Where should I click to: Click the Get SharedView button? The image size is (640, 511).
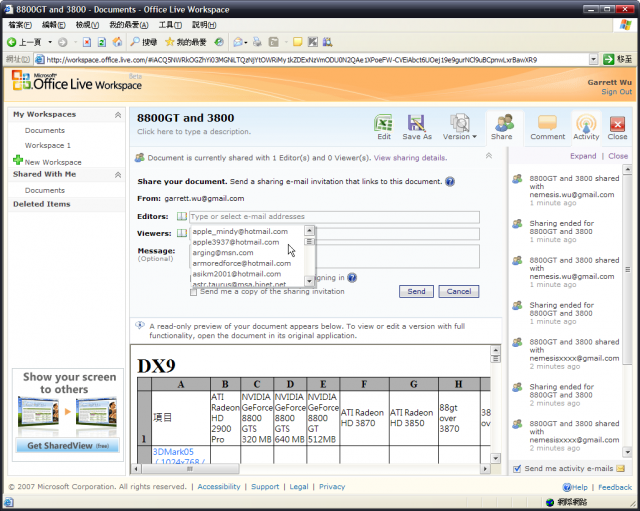click(68, 445)
